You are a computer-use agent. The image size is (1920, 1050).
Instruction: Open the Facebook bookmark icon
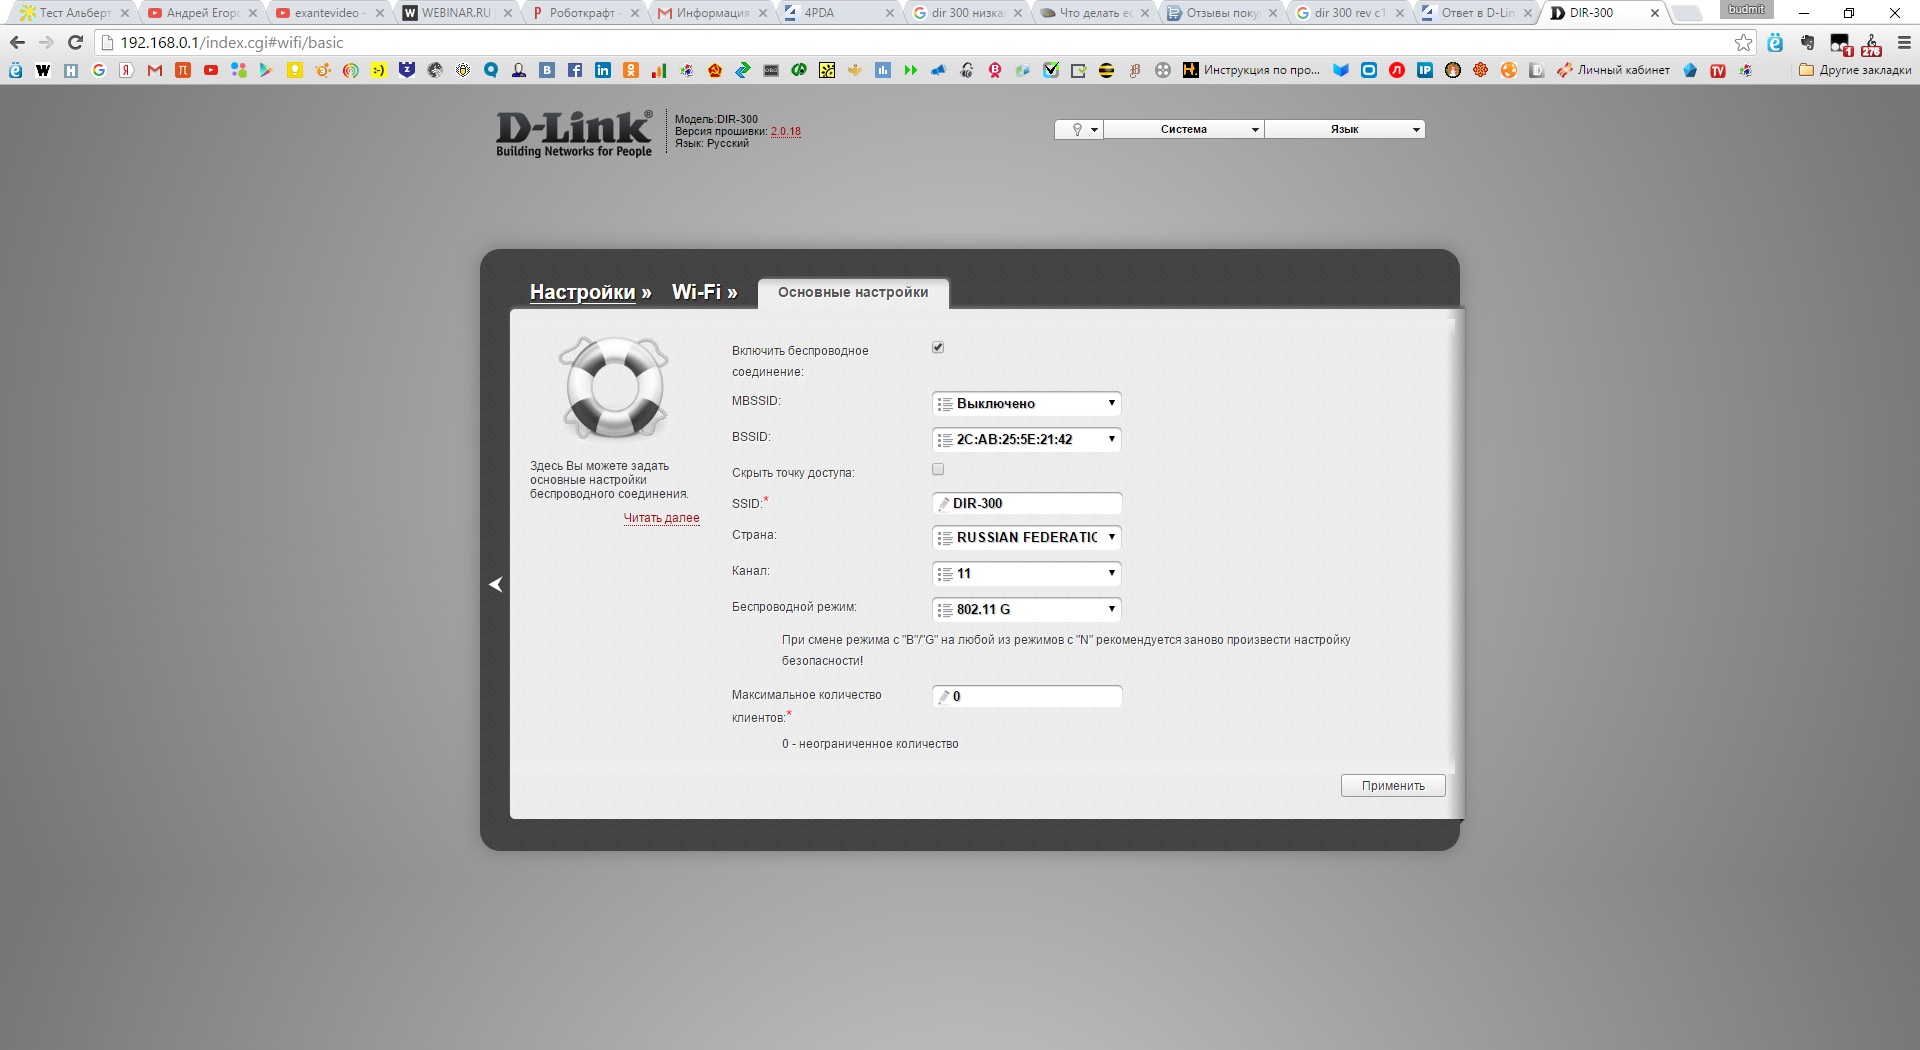(x=575, y=70)
